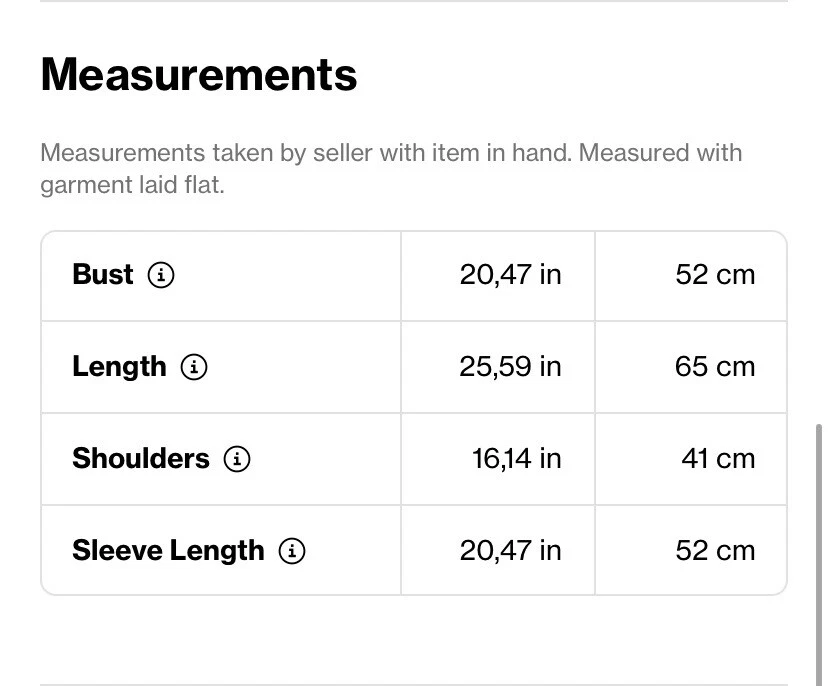This screenshot has width=828, height=686.
Task: Click Sleeve Length value 20,47 in
Action: point(510,551)
